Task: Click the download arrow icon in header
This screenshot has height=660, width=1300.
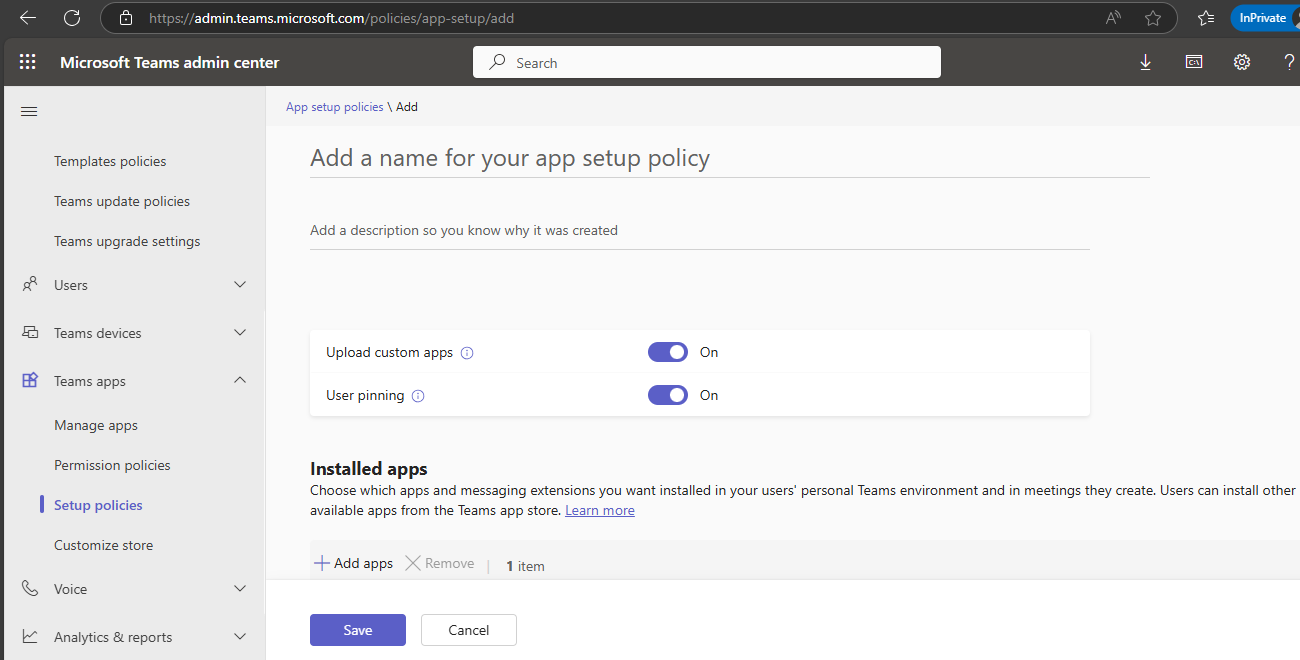Action: [x=1146, y=62]
